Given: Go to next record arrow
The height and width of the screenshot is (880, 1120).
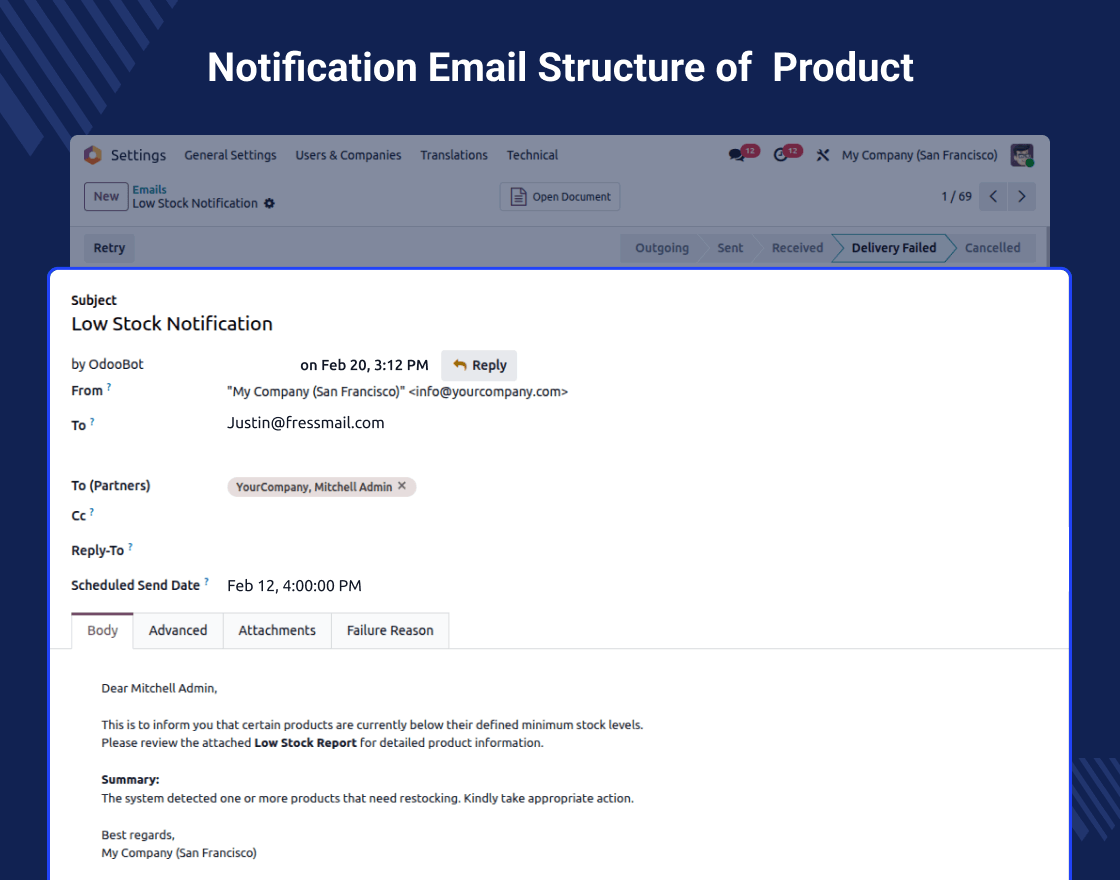Looking at the screenshot, I should (x=1021, y=197).
